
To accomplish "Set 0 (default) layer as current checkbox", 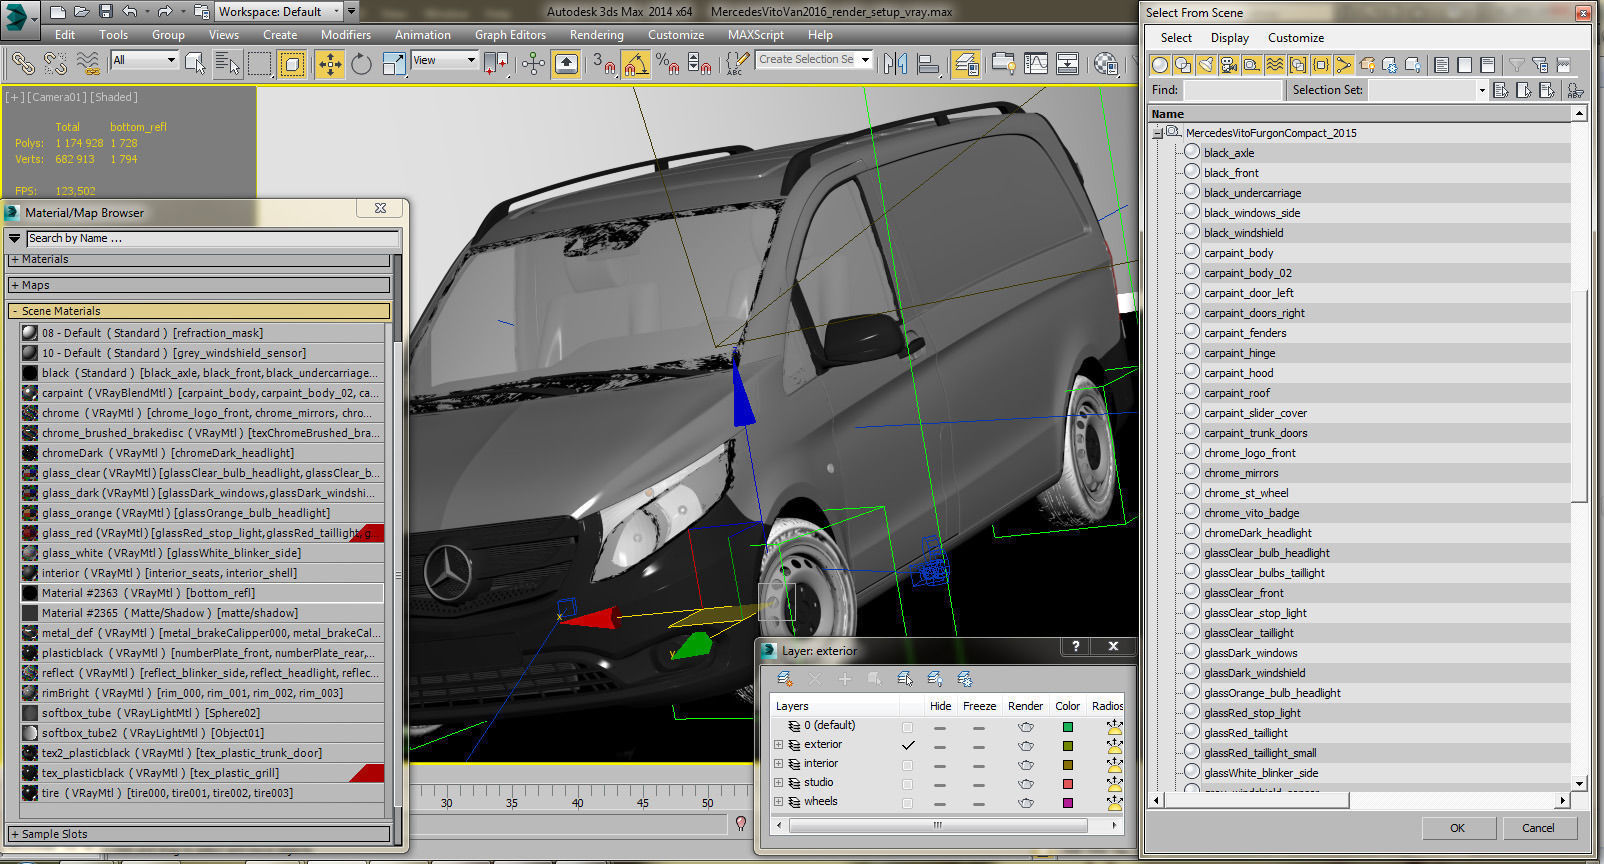I will [x=907, y=727].
